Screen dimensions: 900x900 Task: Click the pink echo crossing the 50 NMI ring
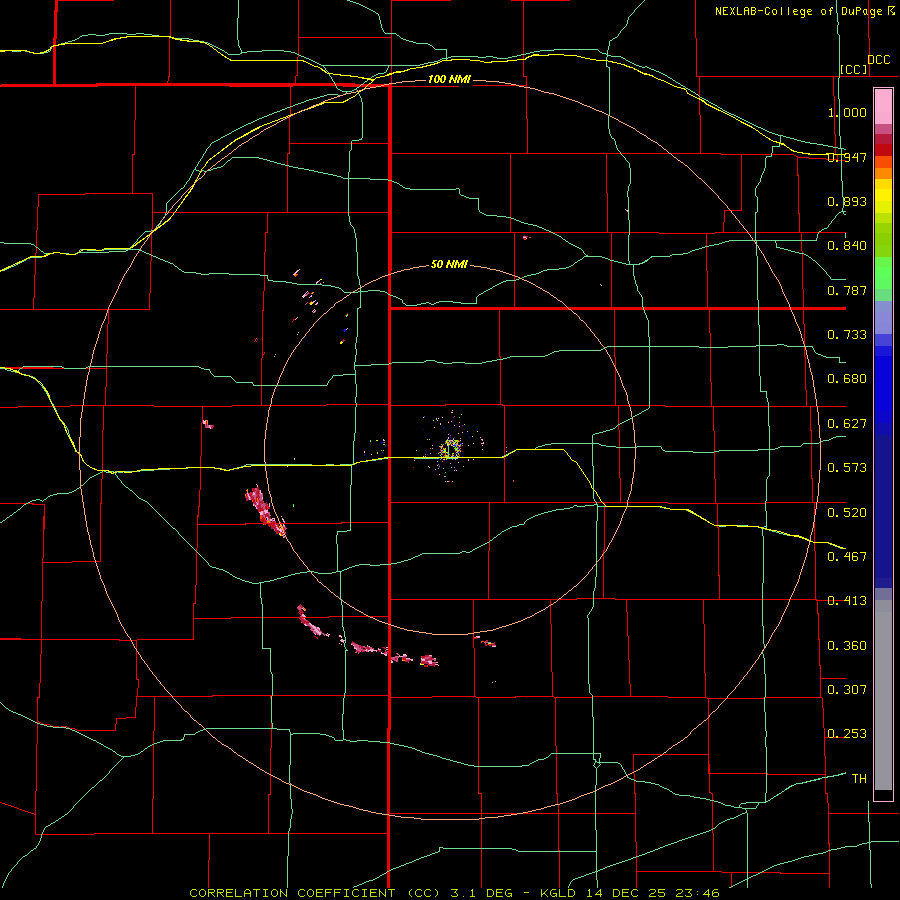(x=265, y=510)
